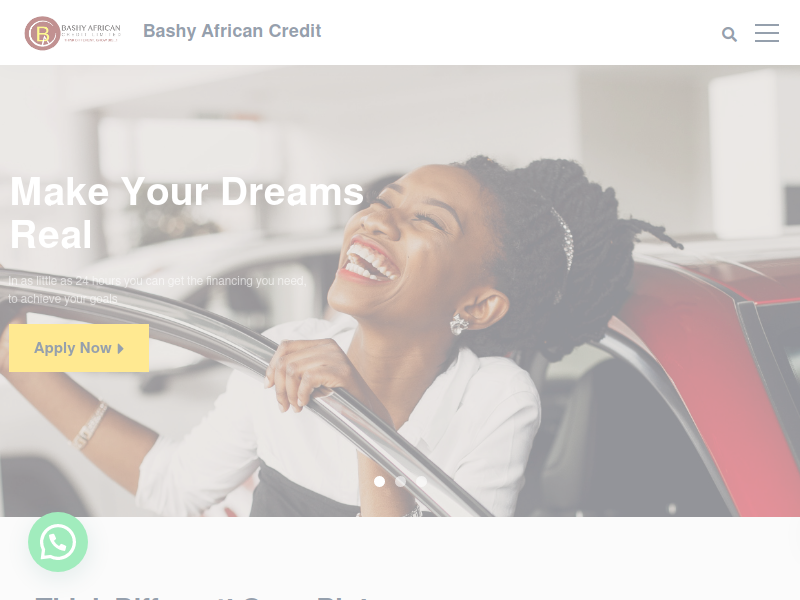The height and width of the screenshot is (600, 800).
Task: Click the circular BA logo emblem
Action: pos(42,33)
